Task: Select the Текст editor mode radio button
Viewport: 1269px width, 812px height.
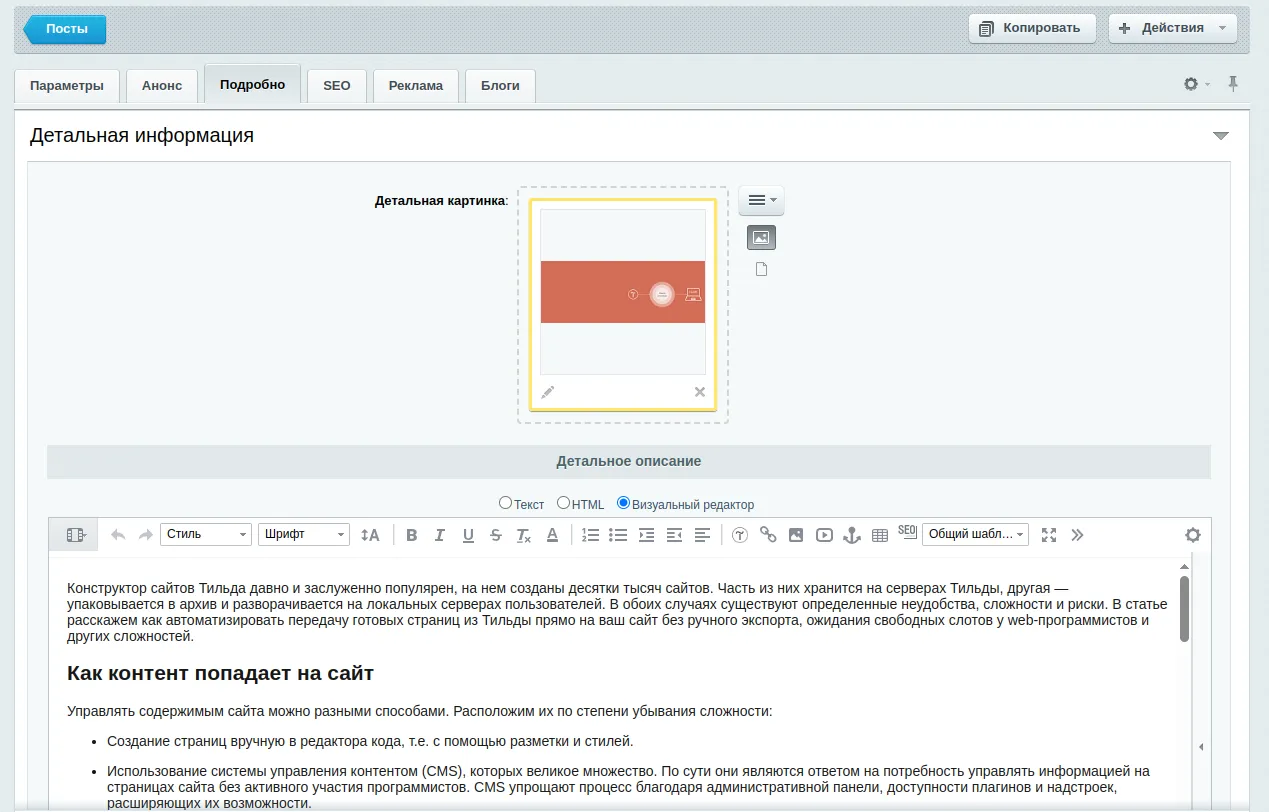Action: 505,503
